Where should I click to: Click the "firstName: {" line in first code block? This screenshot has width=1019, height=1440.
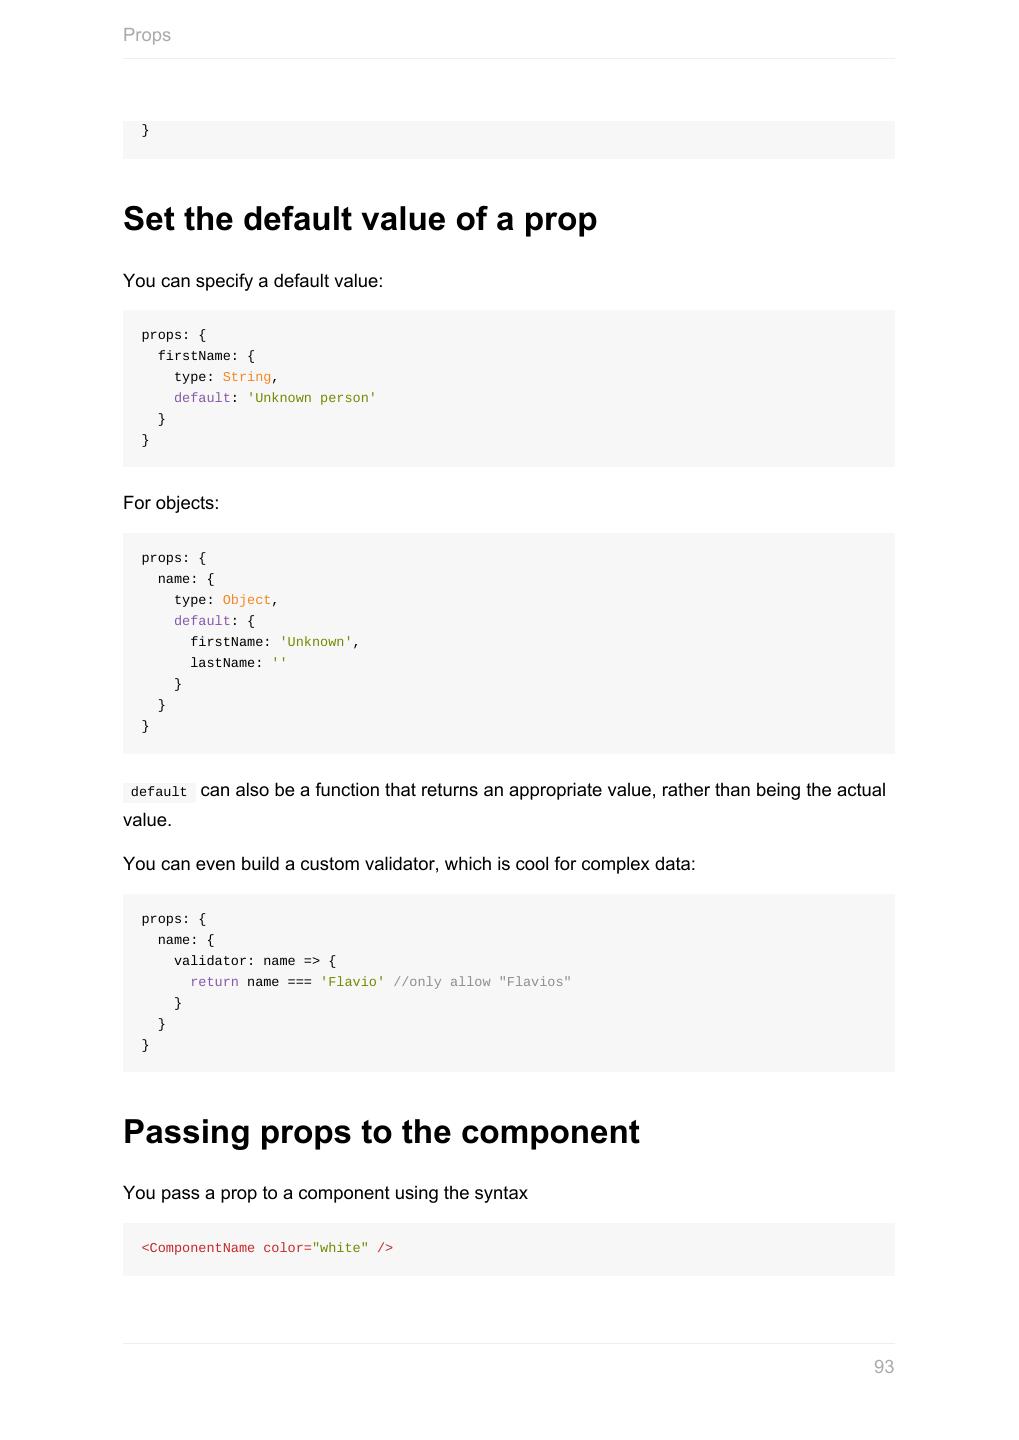tap(206, 356)
